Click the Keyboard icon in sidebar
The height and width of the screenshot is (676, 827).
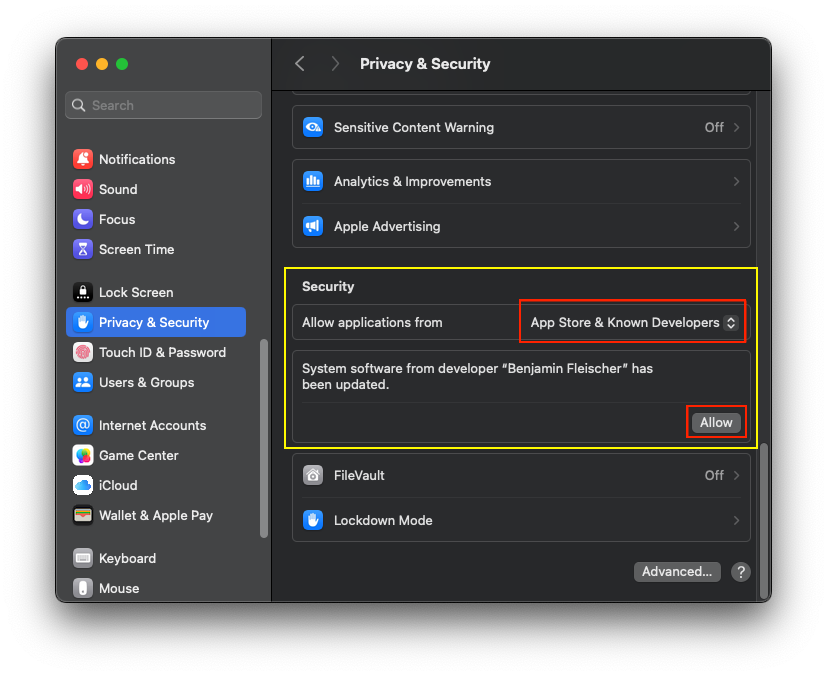tap(83, 558)
